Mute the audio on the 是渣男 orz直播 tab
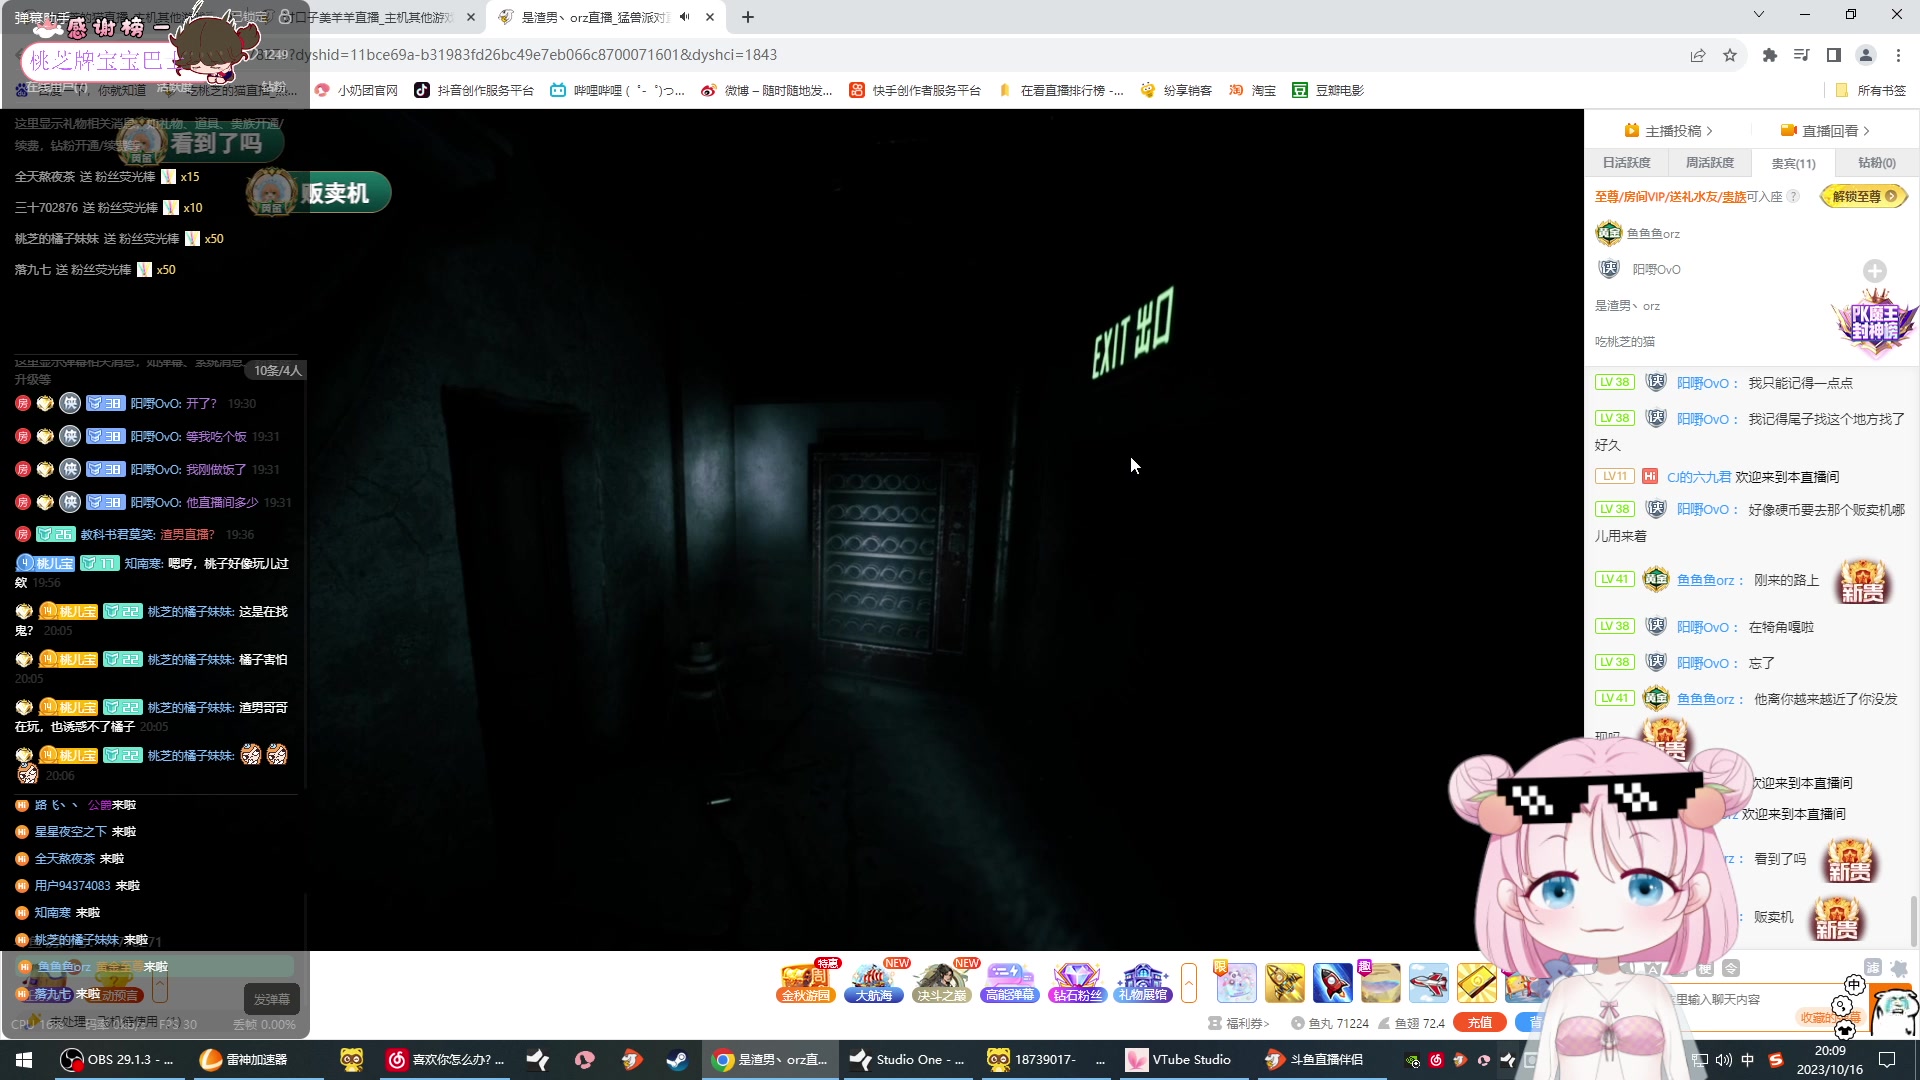This screenshot has width=1920, height=1080. click(x=685, y=17)
